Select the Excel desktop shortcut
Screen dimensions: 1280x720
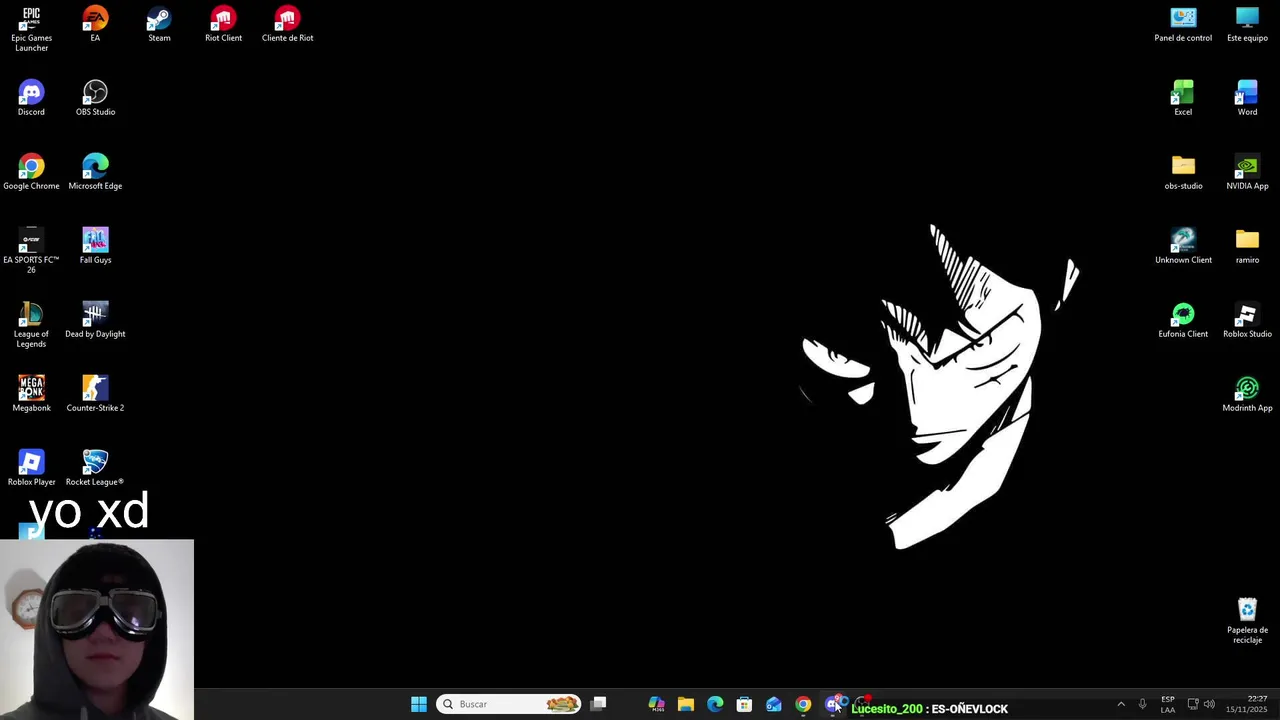click(x=1183, y=99)
